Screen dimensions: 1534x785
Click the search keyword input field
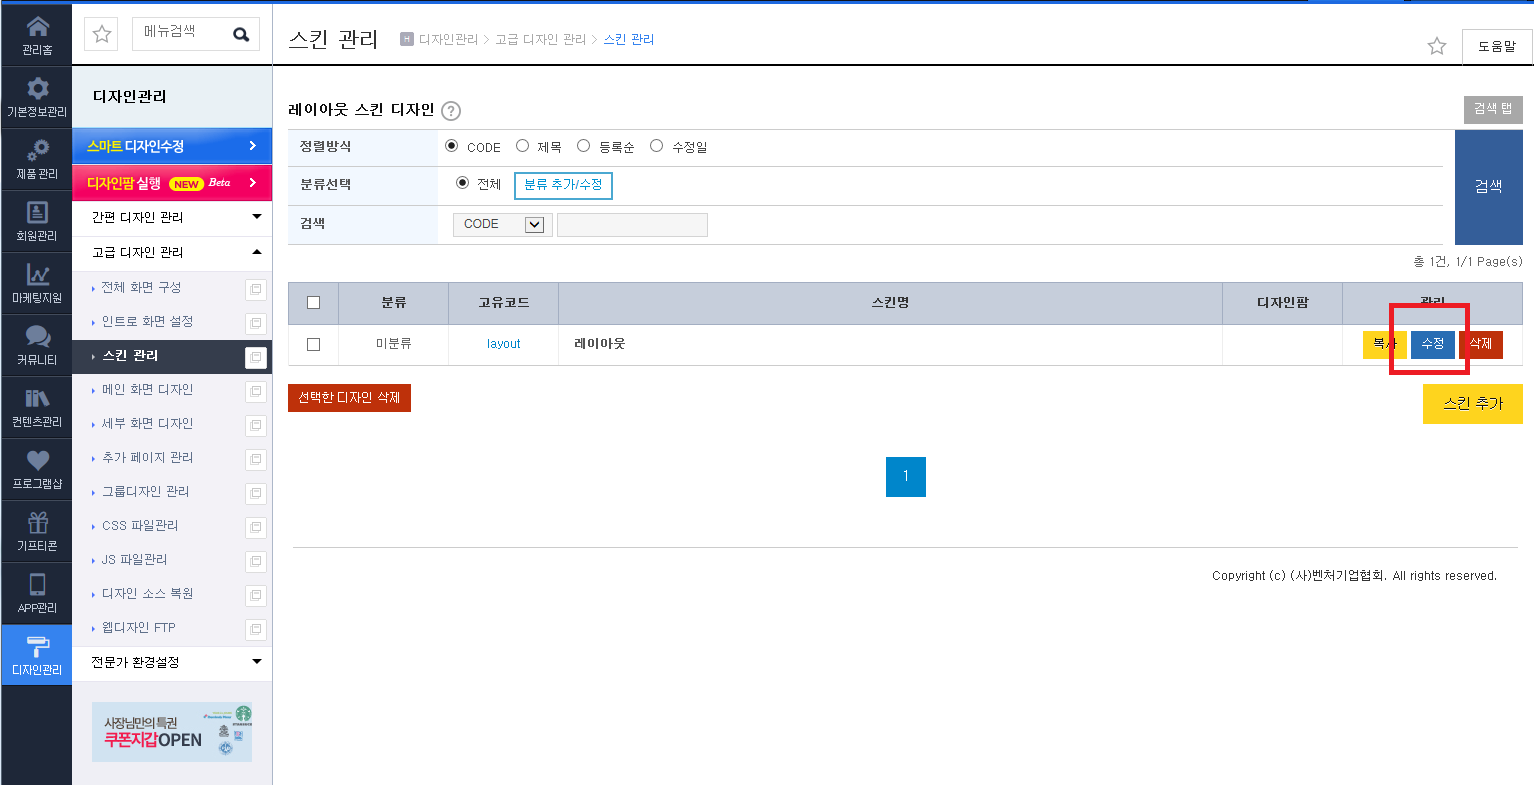coord(632,225)
